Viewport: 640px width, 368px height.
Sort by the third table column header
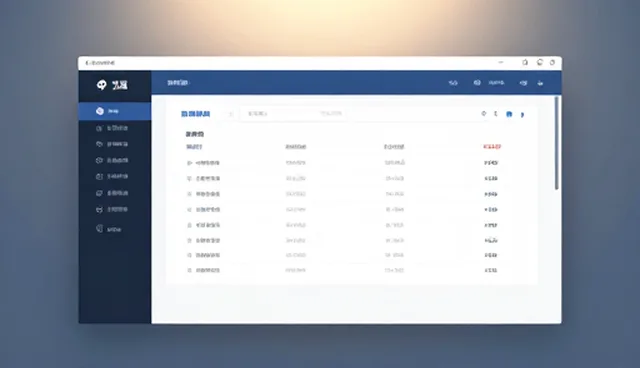[x=394, y=147]
